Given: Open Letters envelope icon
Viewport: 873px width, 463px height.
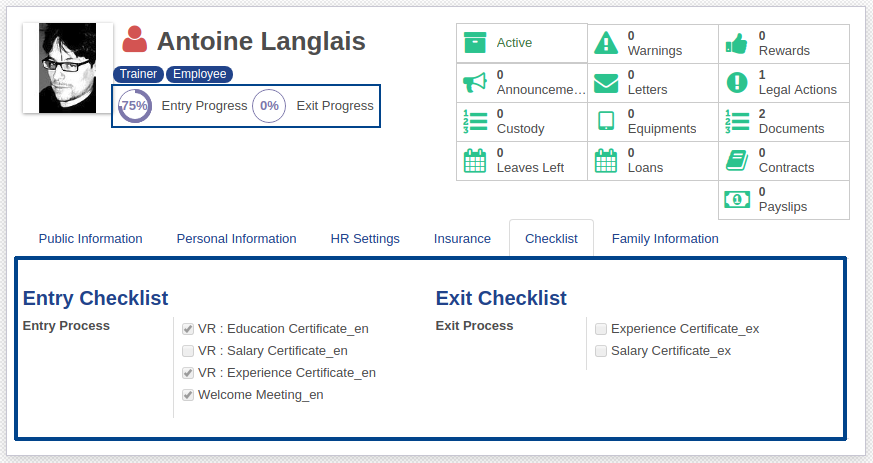Looking at the screenshot, I should [606, 82].
